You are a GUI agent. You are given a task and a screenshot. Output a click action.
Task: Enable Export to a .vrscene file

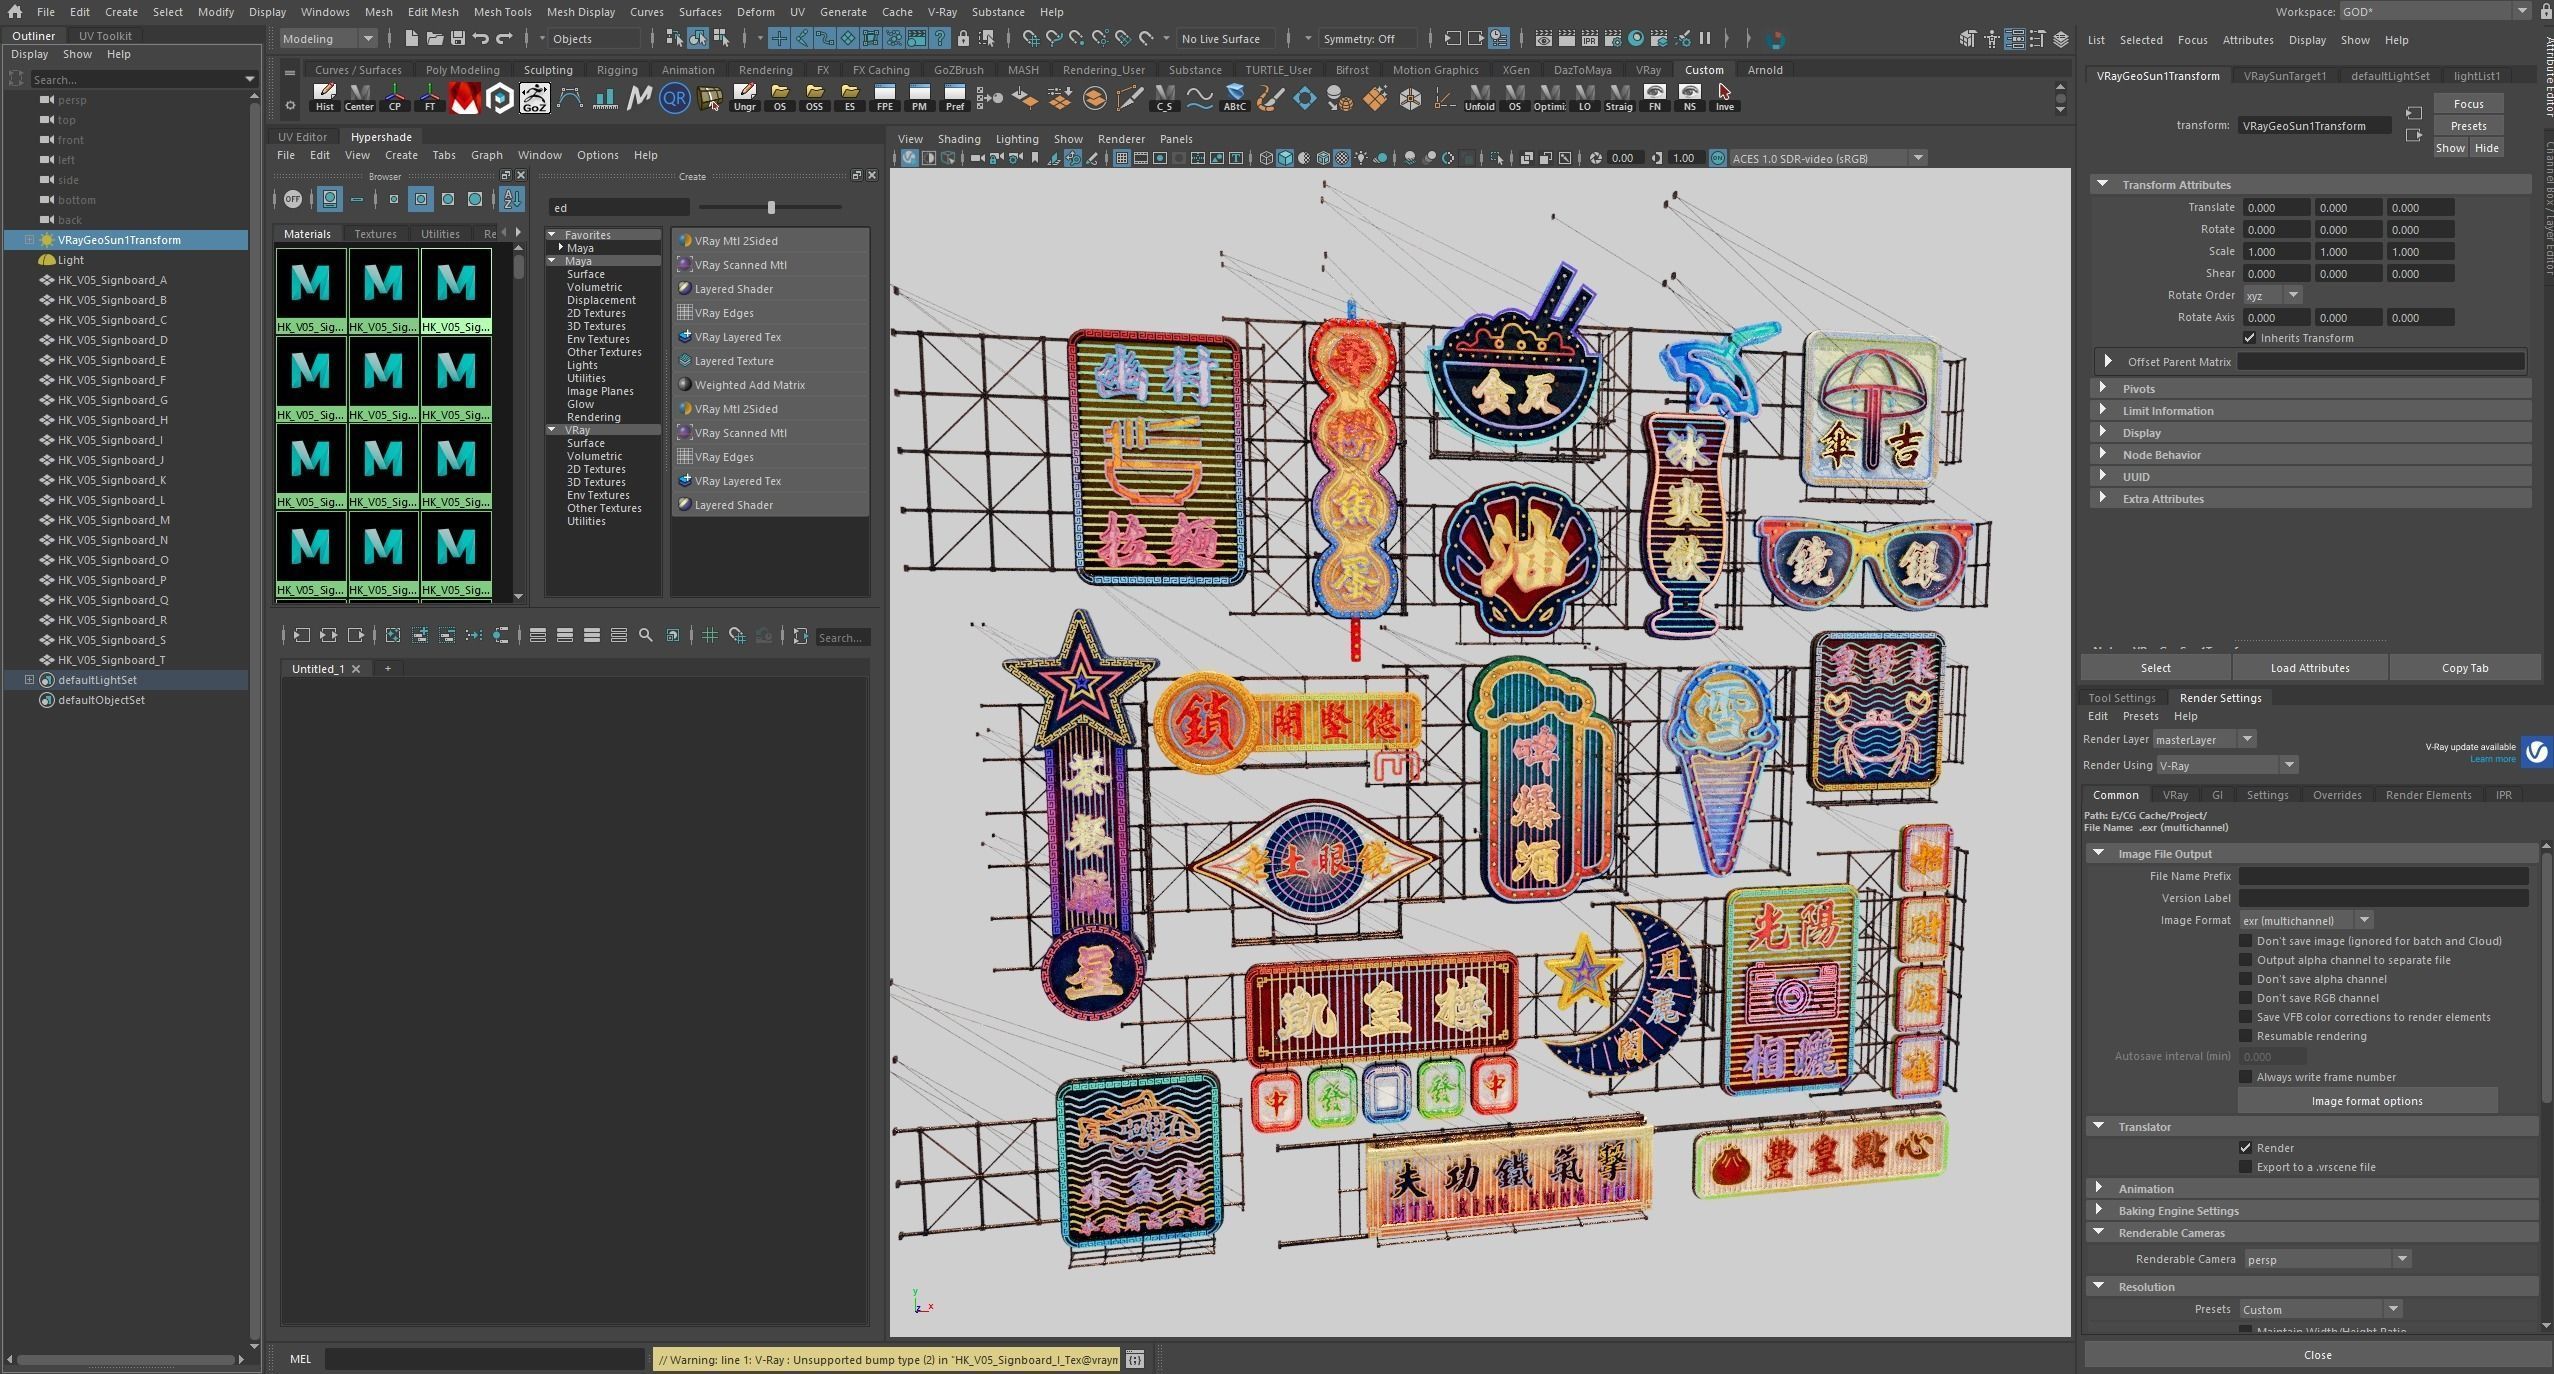pyautogui.click(x=2245, y=1167)
